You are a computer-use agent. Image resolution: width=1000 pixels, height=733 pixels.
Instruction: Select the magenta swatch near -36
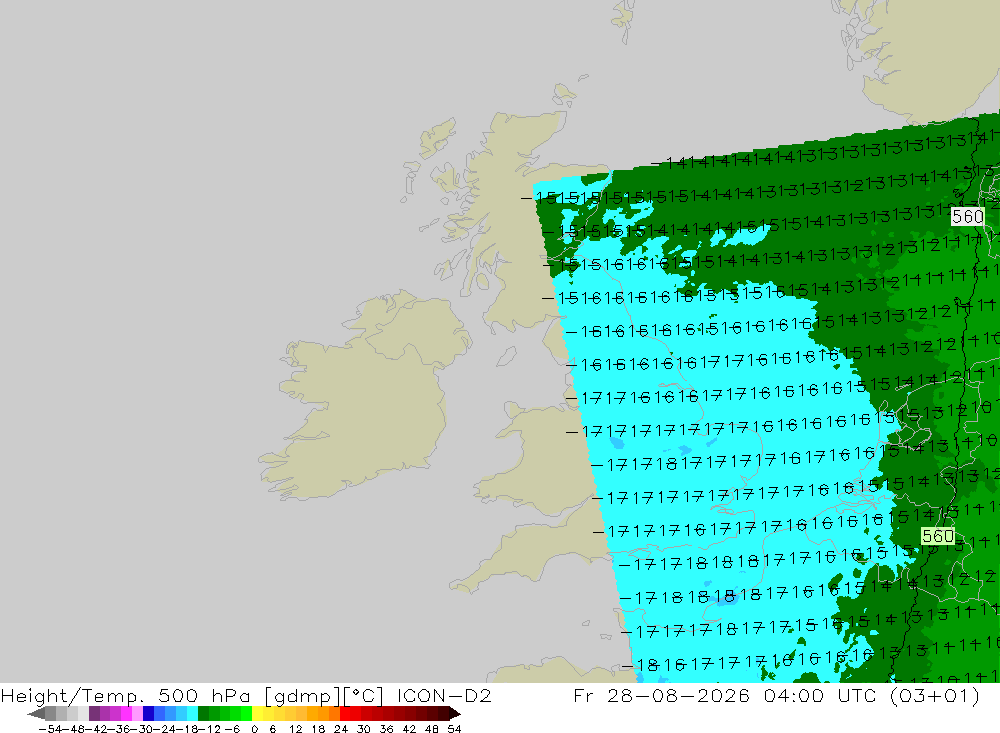pos(126,713)
